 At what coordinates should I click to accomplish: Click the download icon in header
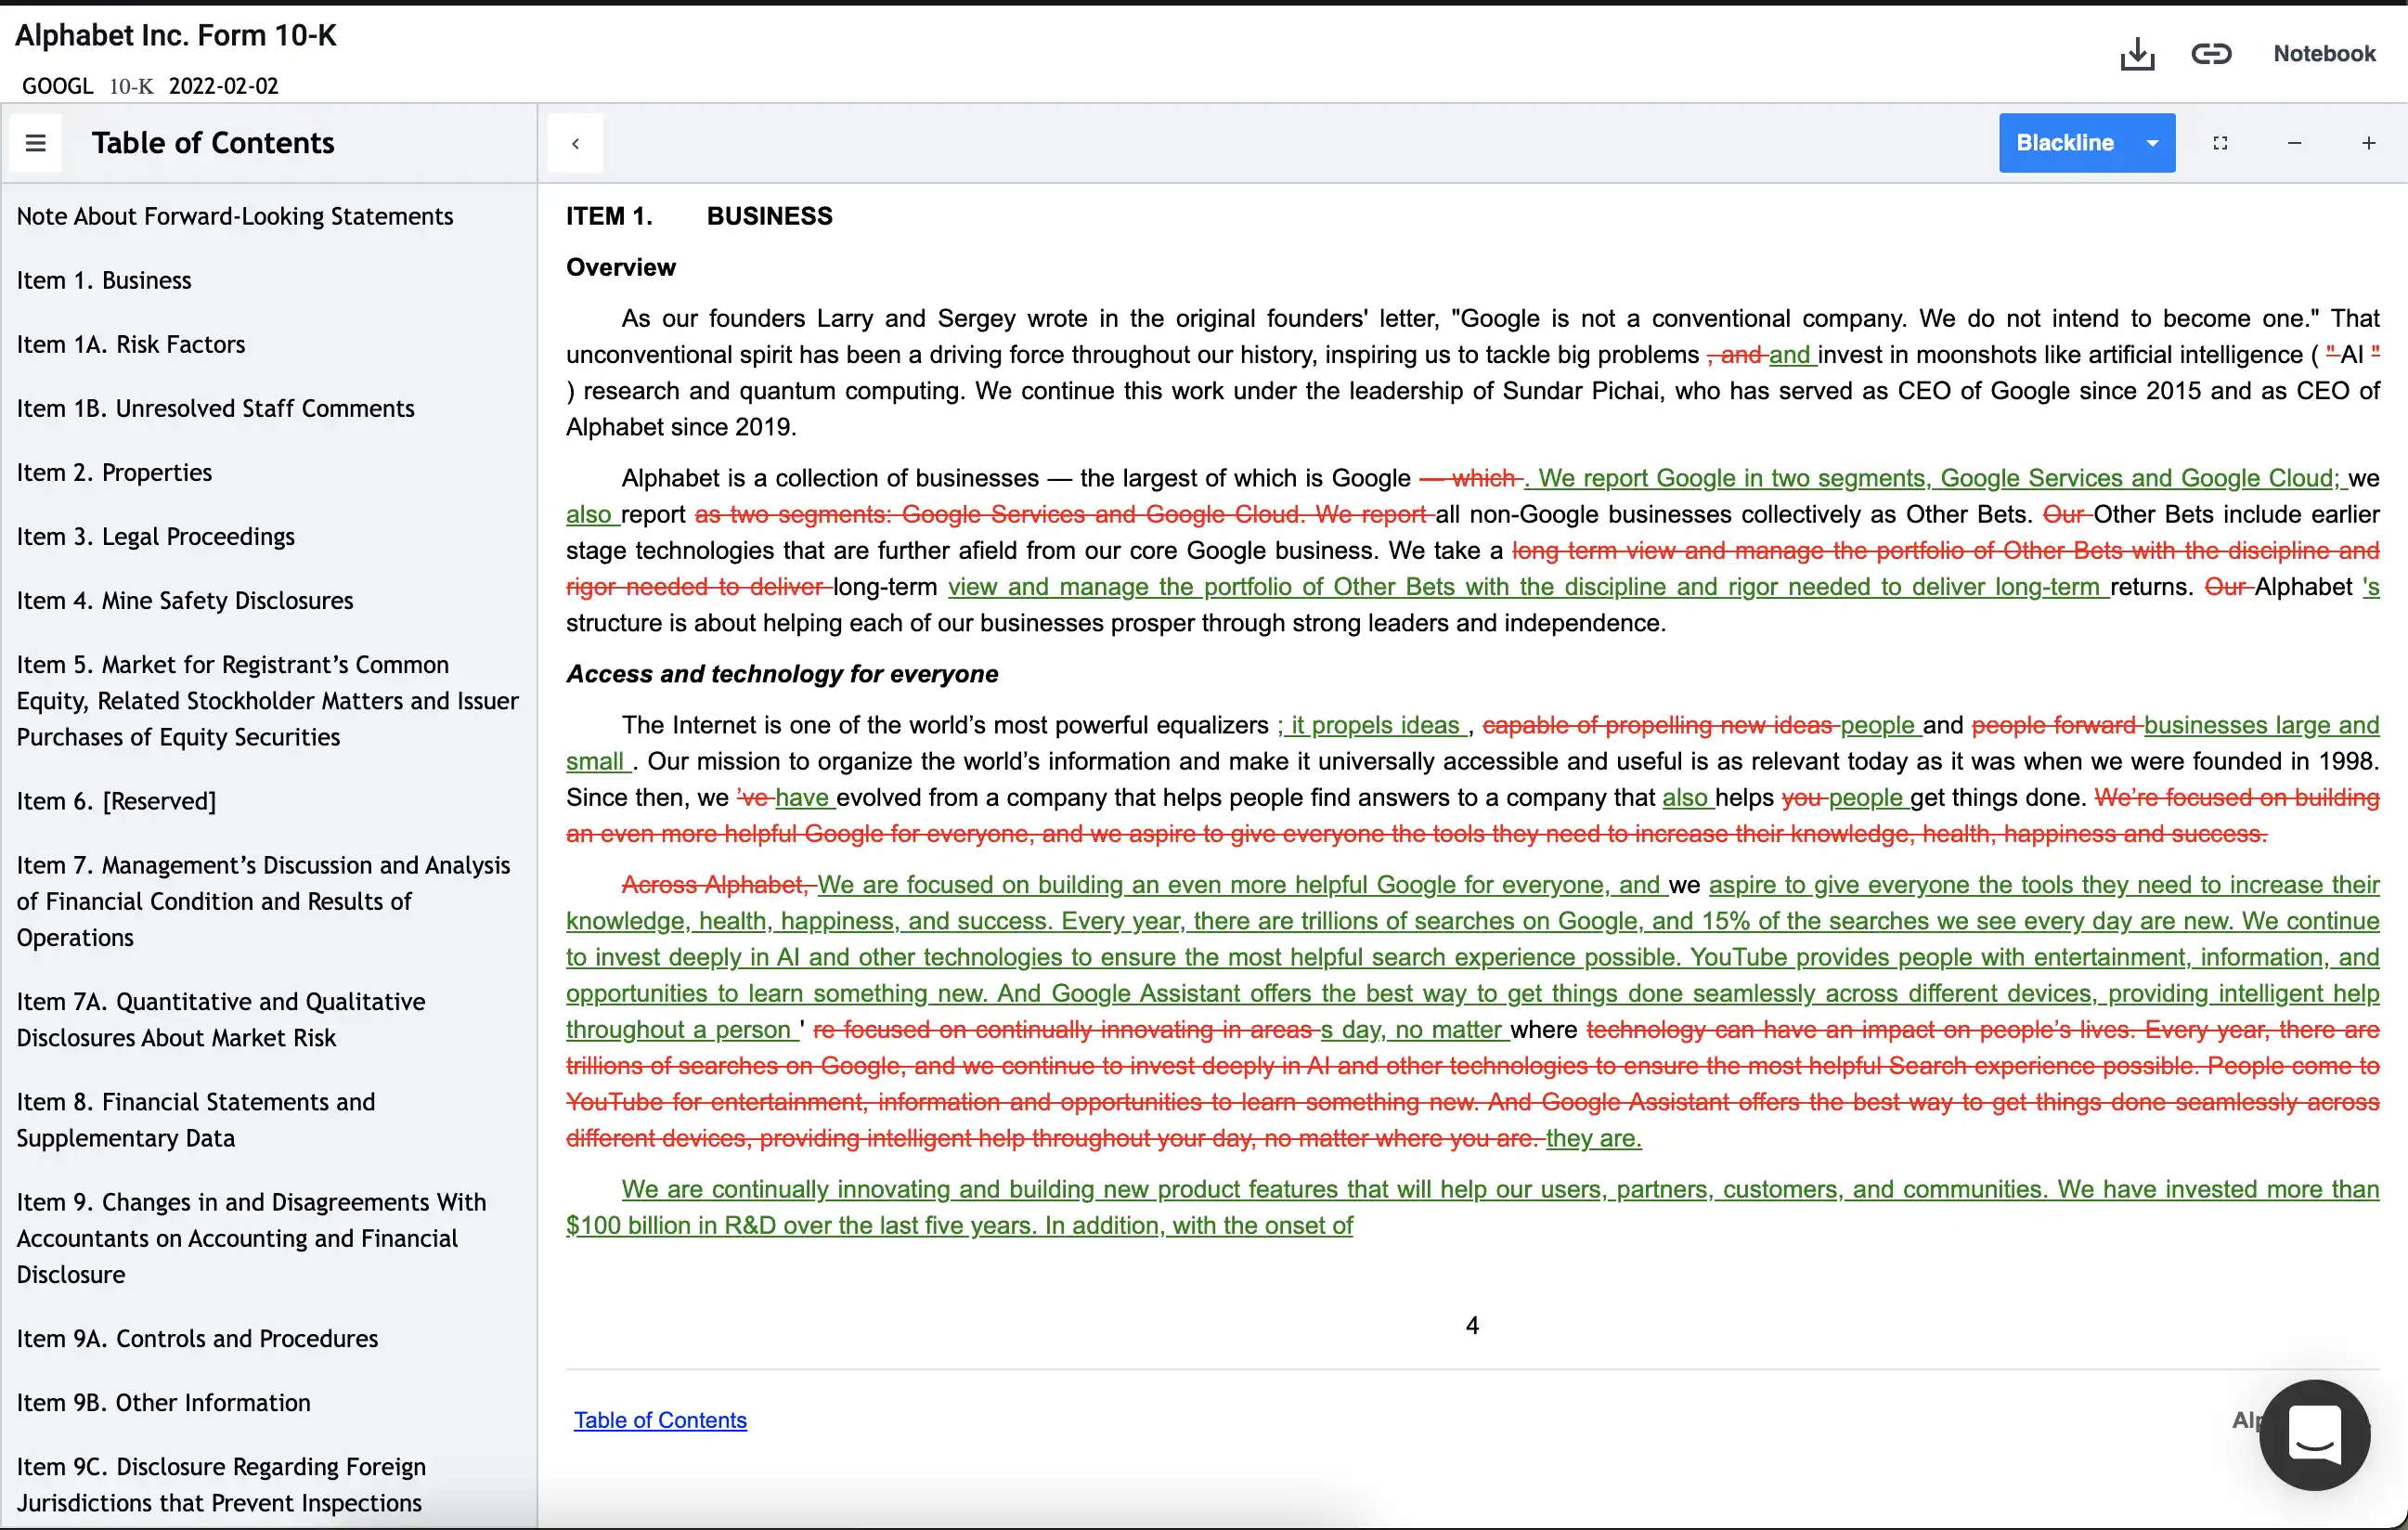click(2137, 54)
